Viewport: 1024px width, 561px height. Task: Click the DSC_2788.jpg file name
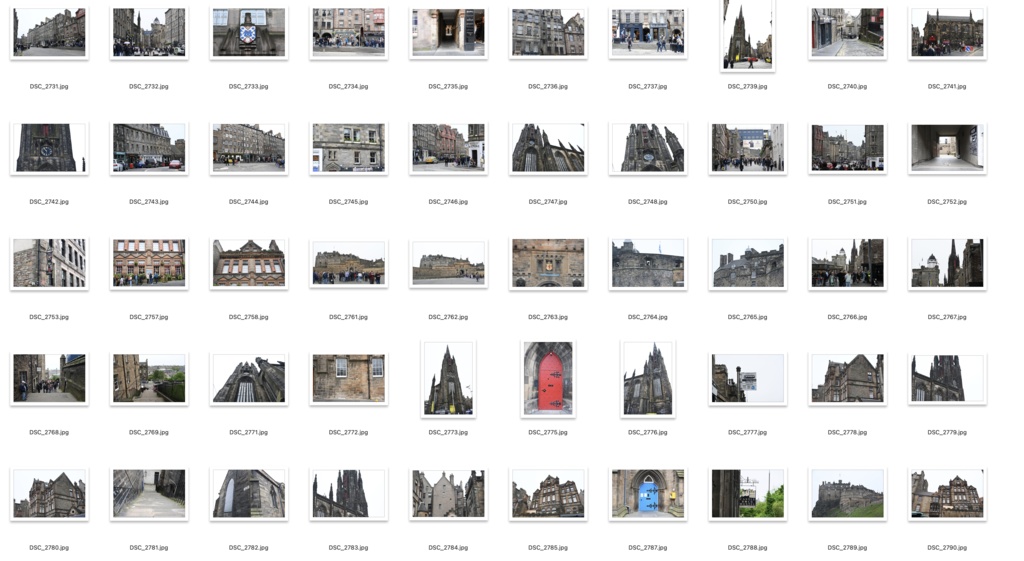click(748, 547)
